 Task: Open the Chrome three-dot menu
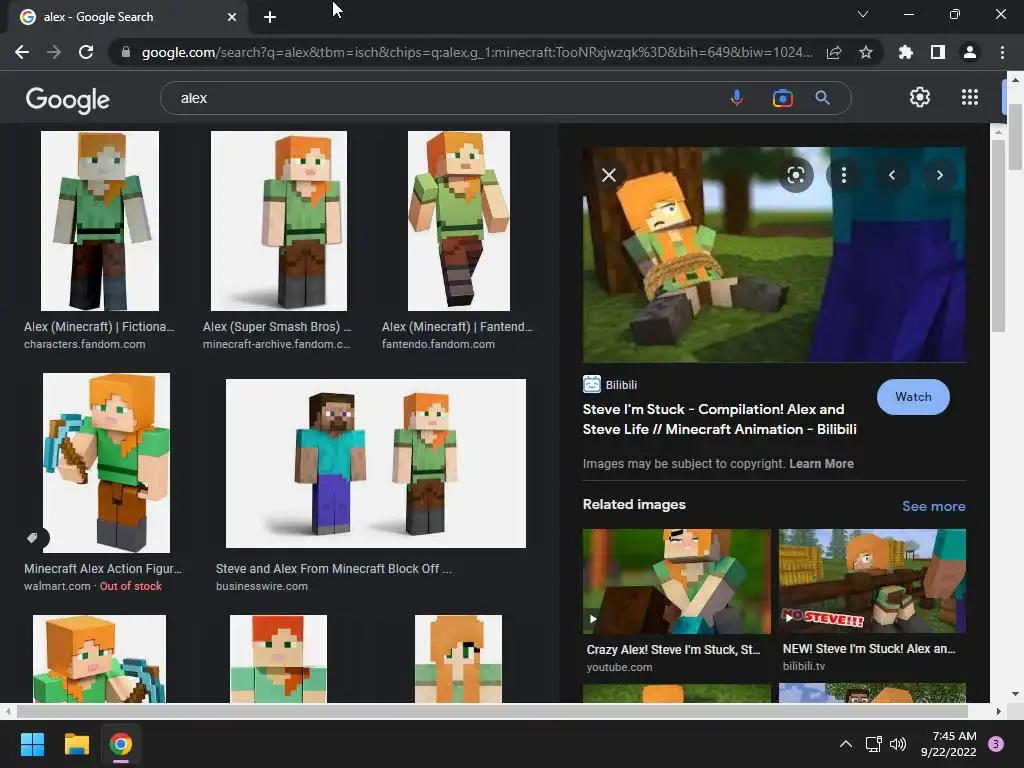[1002, 52]
